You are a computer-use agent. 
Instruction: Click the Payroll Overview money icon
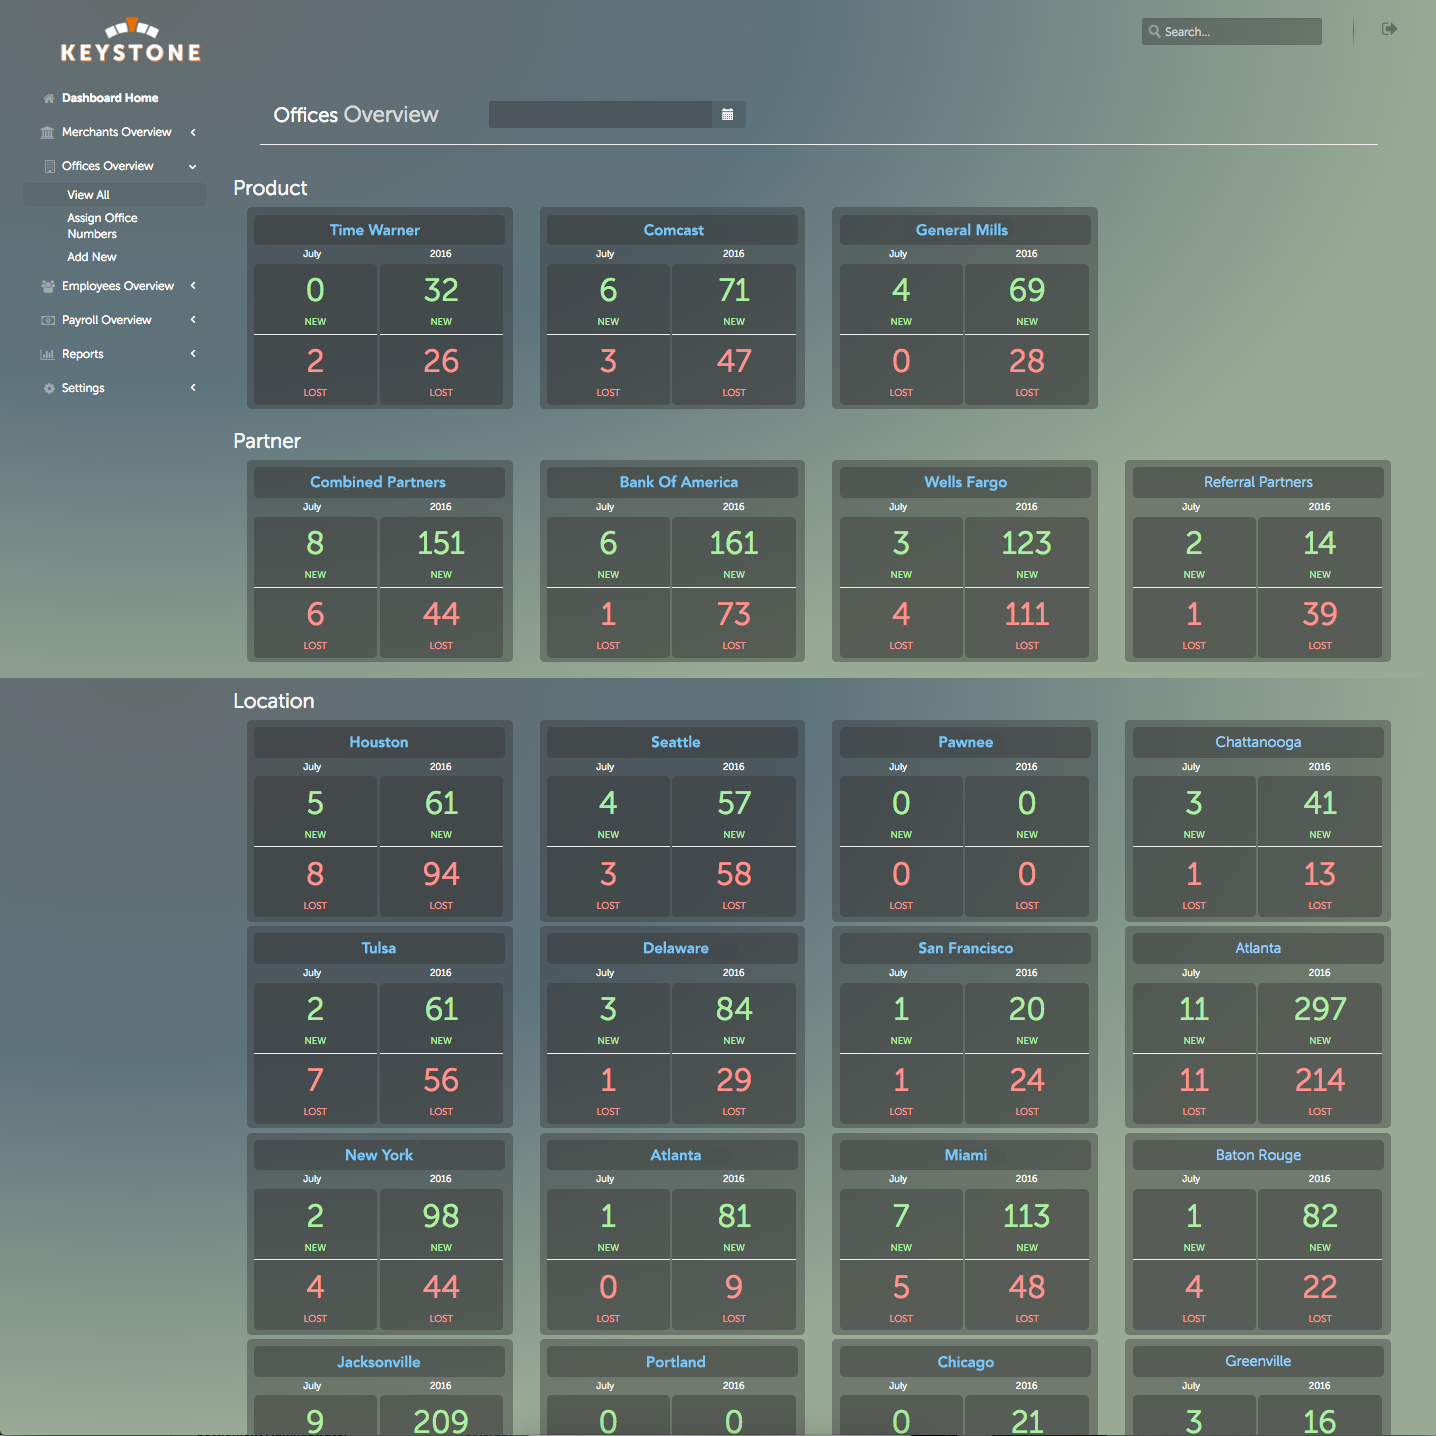coord(48,321)
